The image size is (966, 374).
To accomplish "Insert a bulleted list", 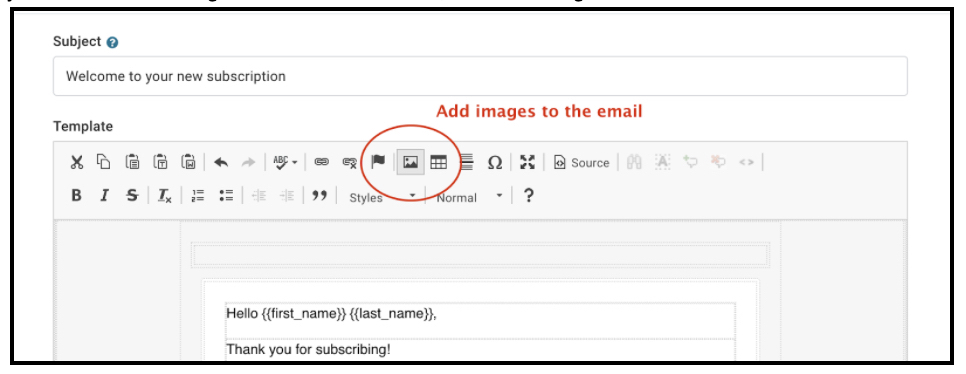I will 226,196.
